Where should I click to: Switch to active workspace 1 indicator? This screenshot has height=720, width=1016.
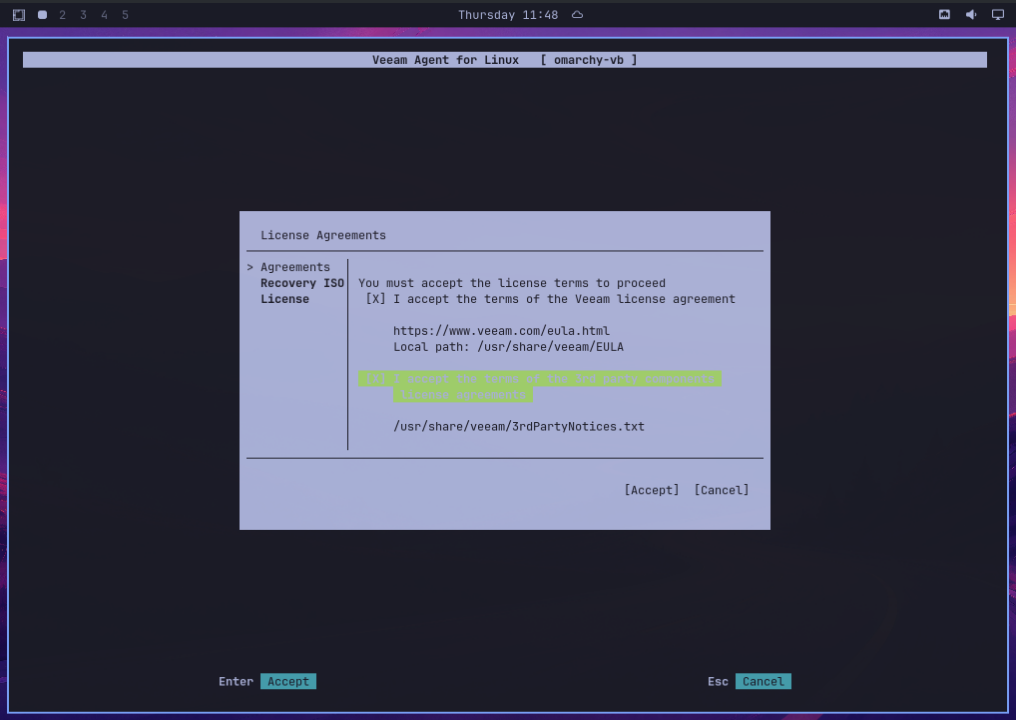42,15
